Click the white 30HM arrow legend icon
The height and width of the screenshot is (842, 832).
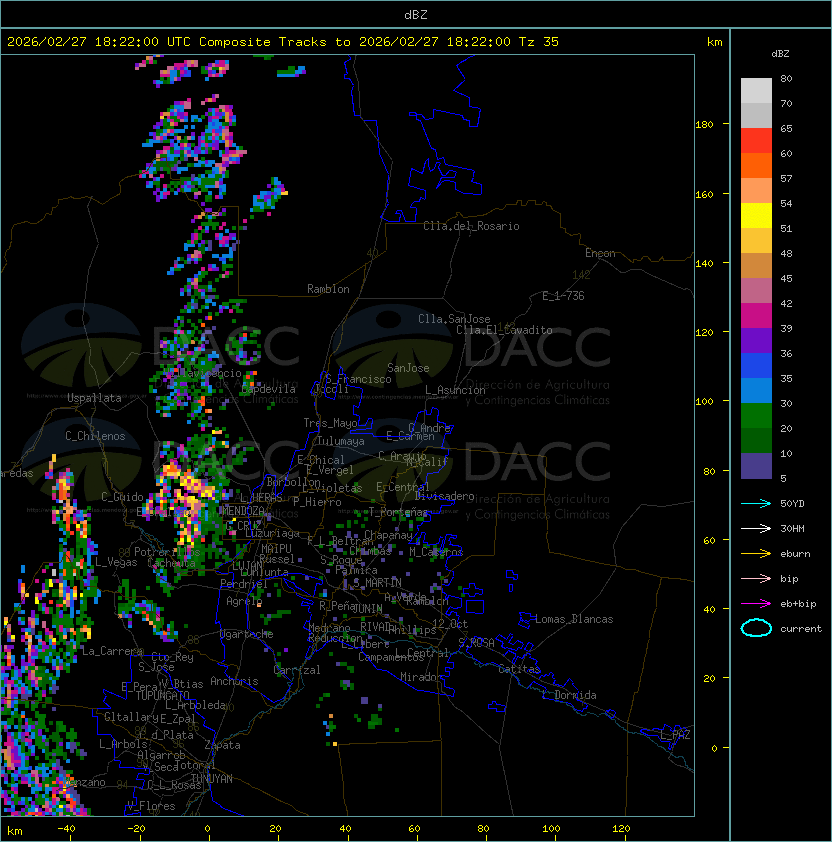(756, 528)
